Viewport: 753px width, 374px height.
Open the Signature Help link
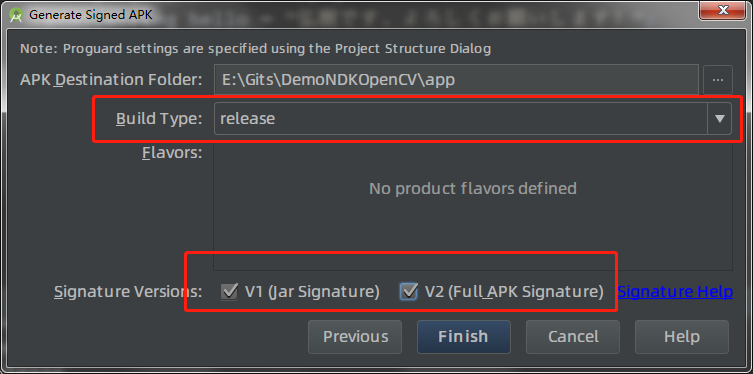[675, 291]
